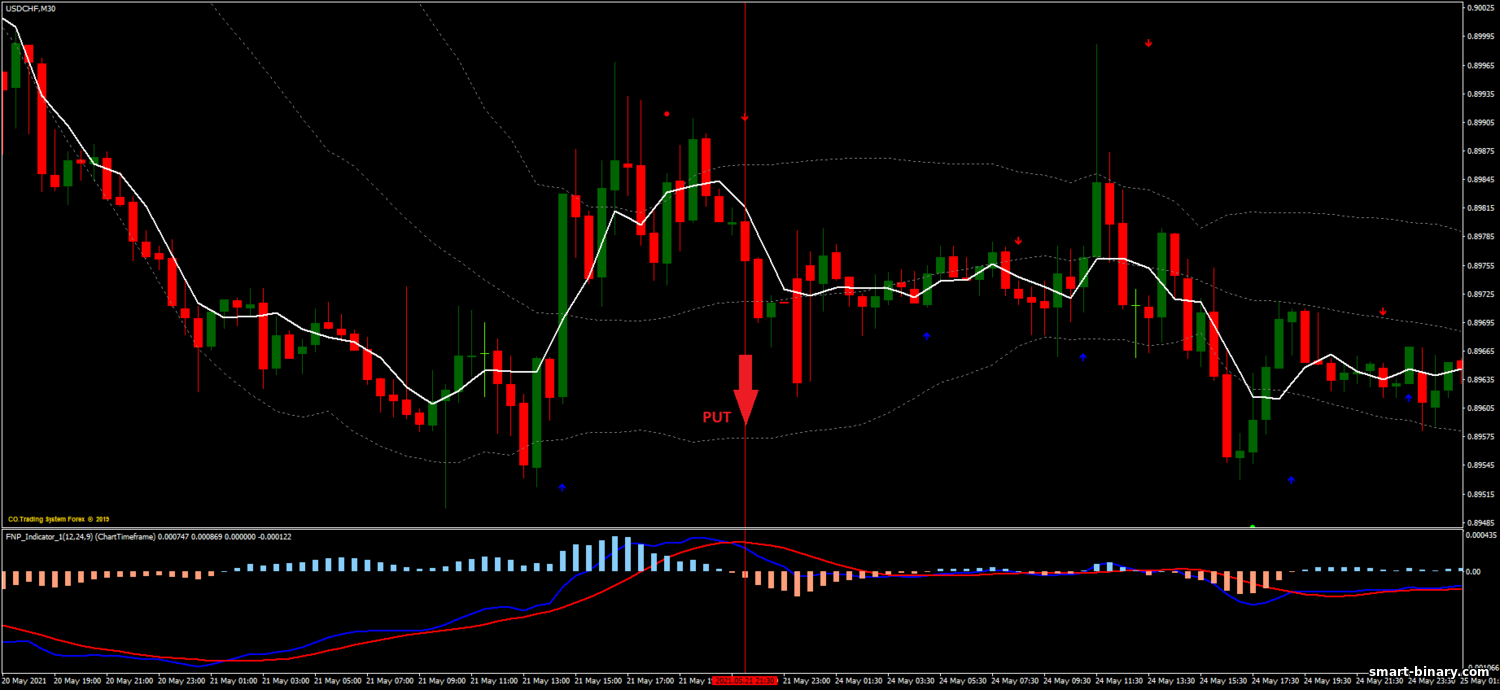Click the 0.89875 price axis value

click(1480, 151)
